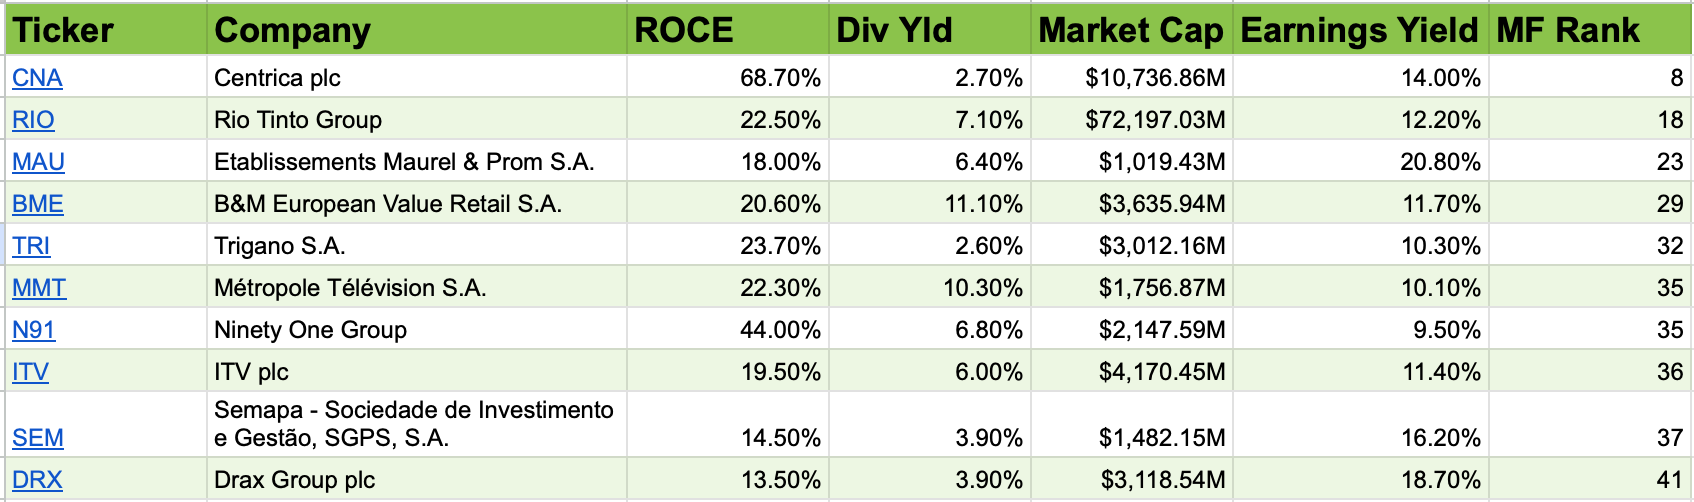
Task: Click the DRX ticker link
Action: [37, 480]
